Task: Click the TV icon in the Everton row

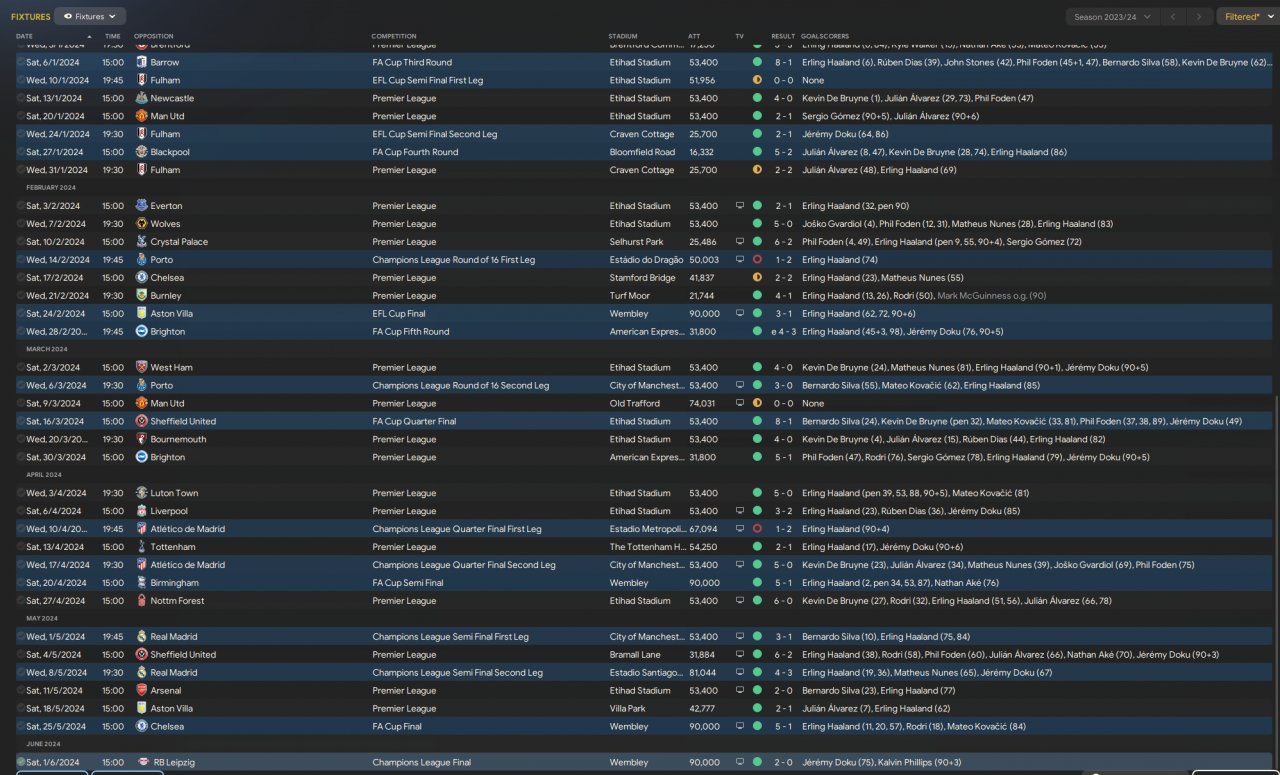Action: [x=740, y=206]
